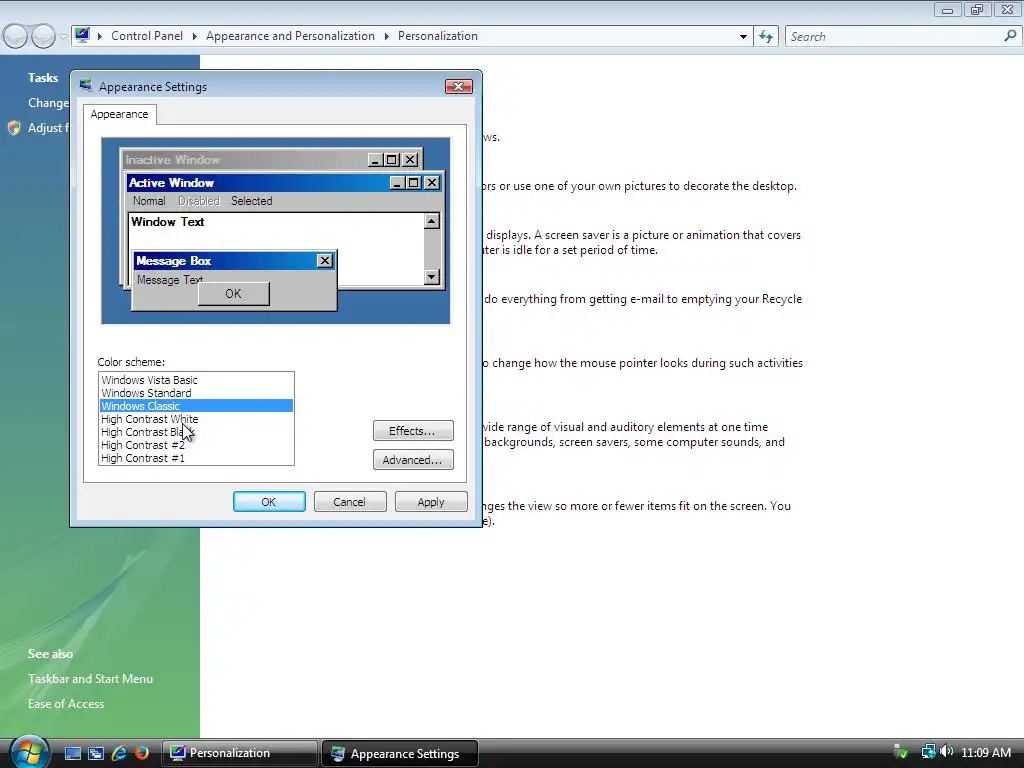Click the shield icon beside Adjust
1024x768 pixels.
point(14,127)
